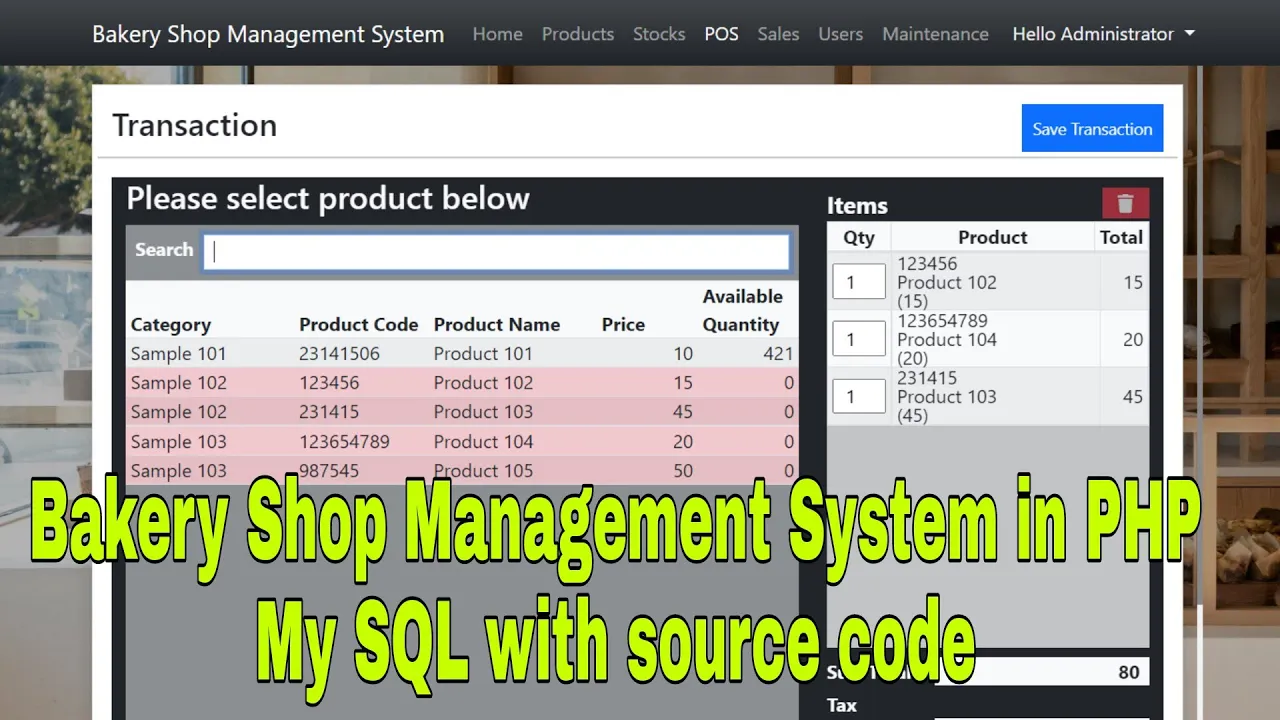The height and width of the screenshot is (720, 1280).
Task: Click available quantity value 421
Action: tap(777, 353)
